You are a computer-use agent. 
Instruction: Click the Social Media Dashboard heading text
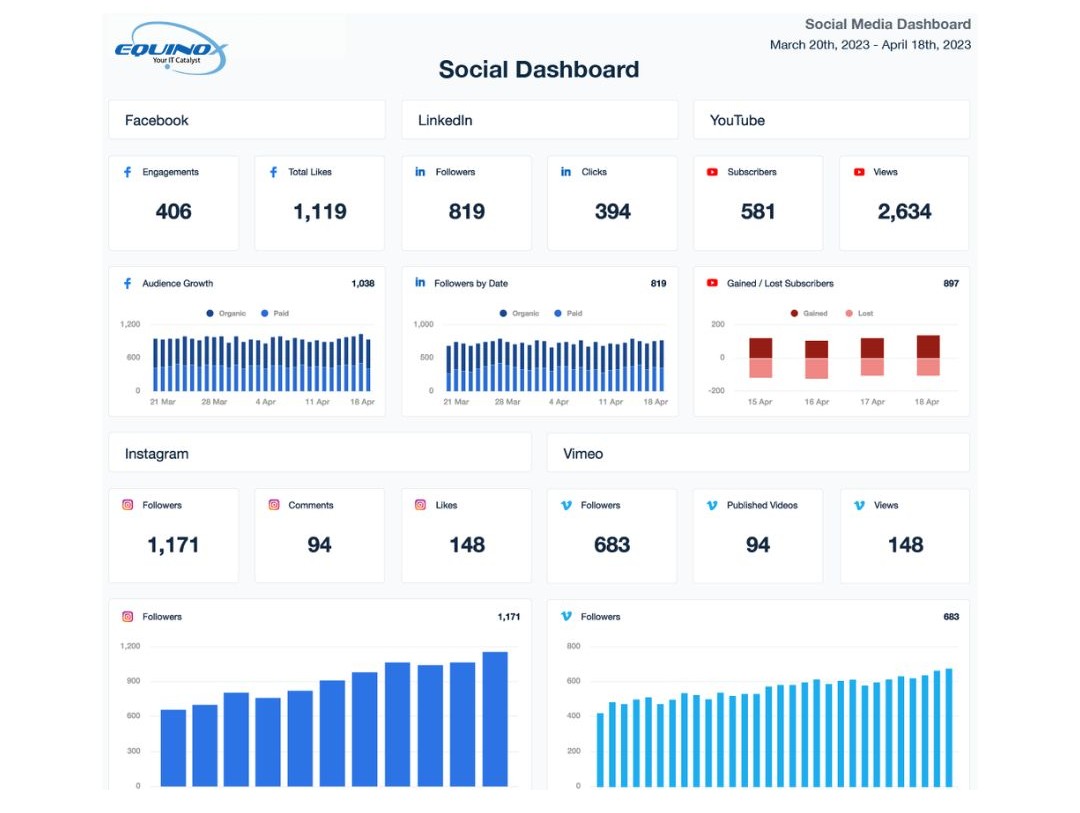pyautogui.click(x=888, y=24)
